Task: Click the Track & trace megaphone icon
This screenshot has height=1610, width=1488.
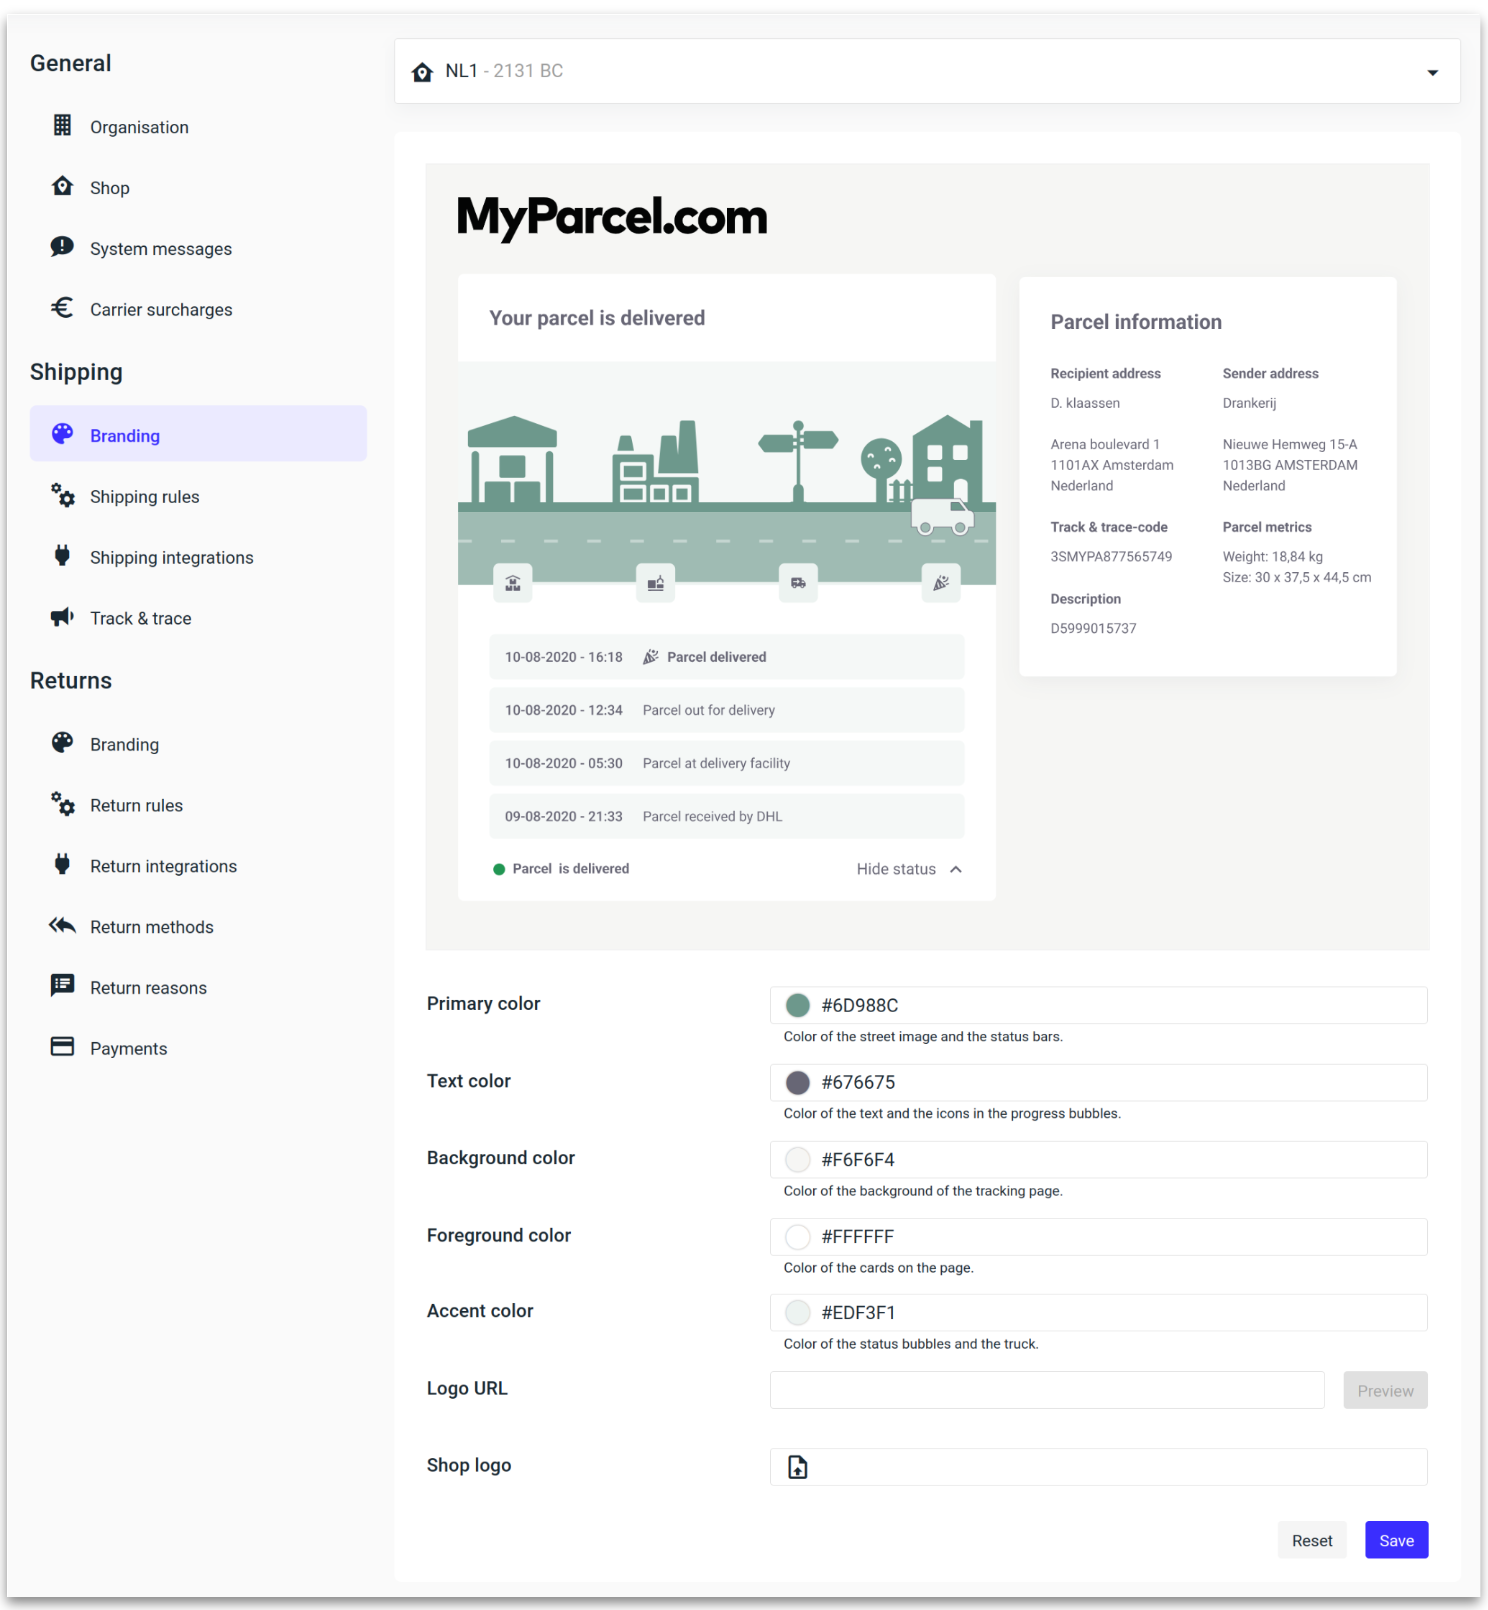Action: pyautogui.click(x=62, y=617)
